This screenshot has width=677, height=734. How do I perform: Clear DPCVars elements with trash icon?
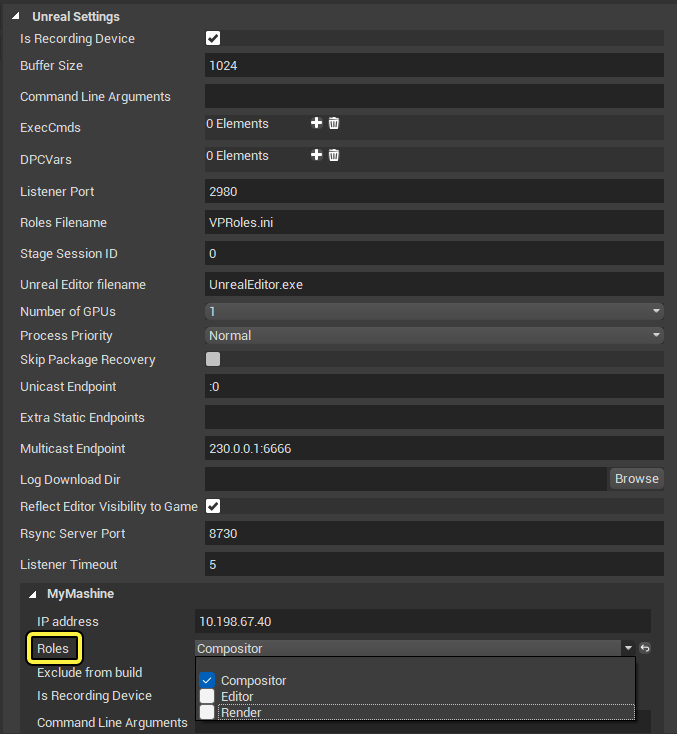[x=334, y=155]
